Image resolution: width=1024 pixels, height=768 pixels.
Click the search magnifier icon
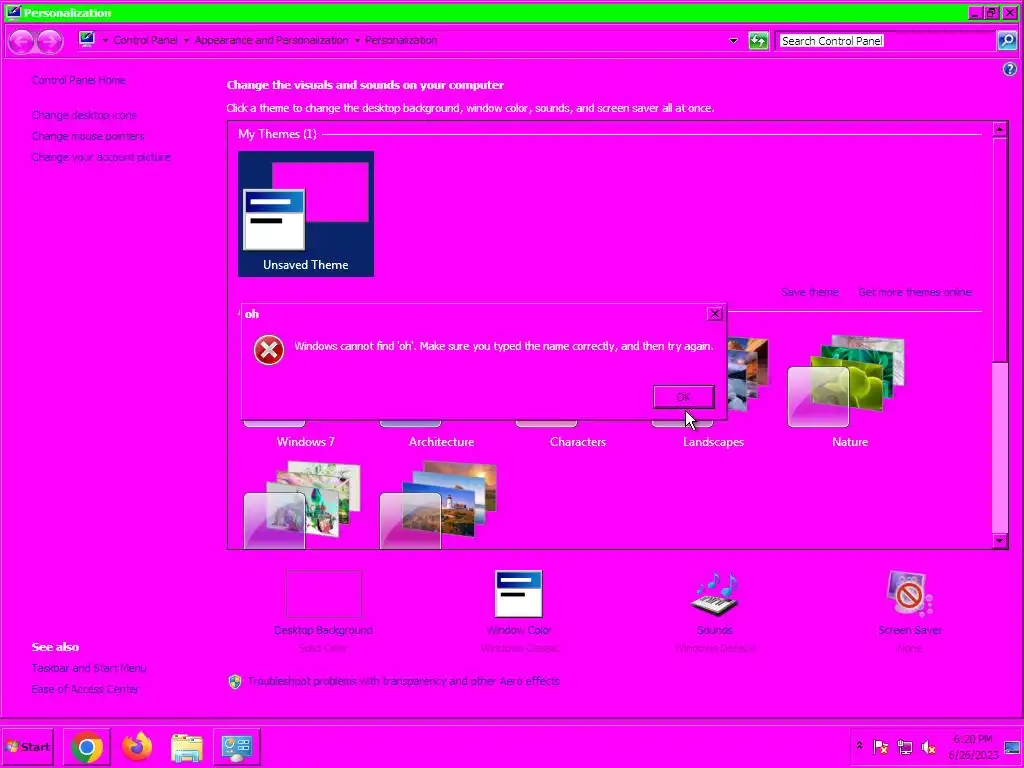coord(1006,40)
